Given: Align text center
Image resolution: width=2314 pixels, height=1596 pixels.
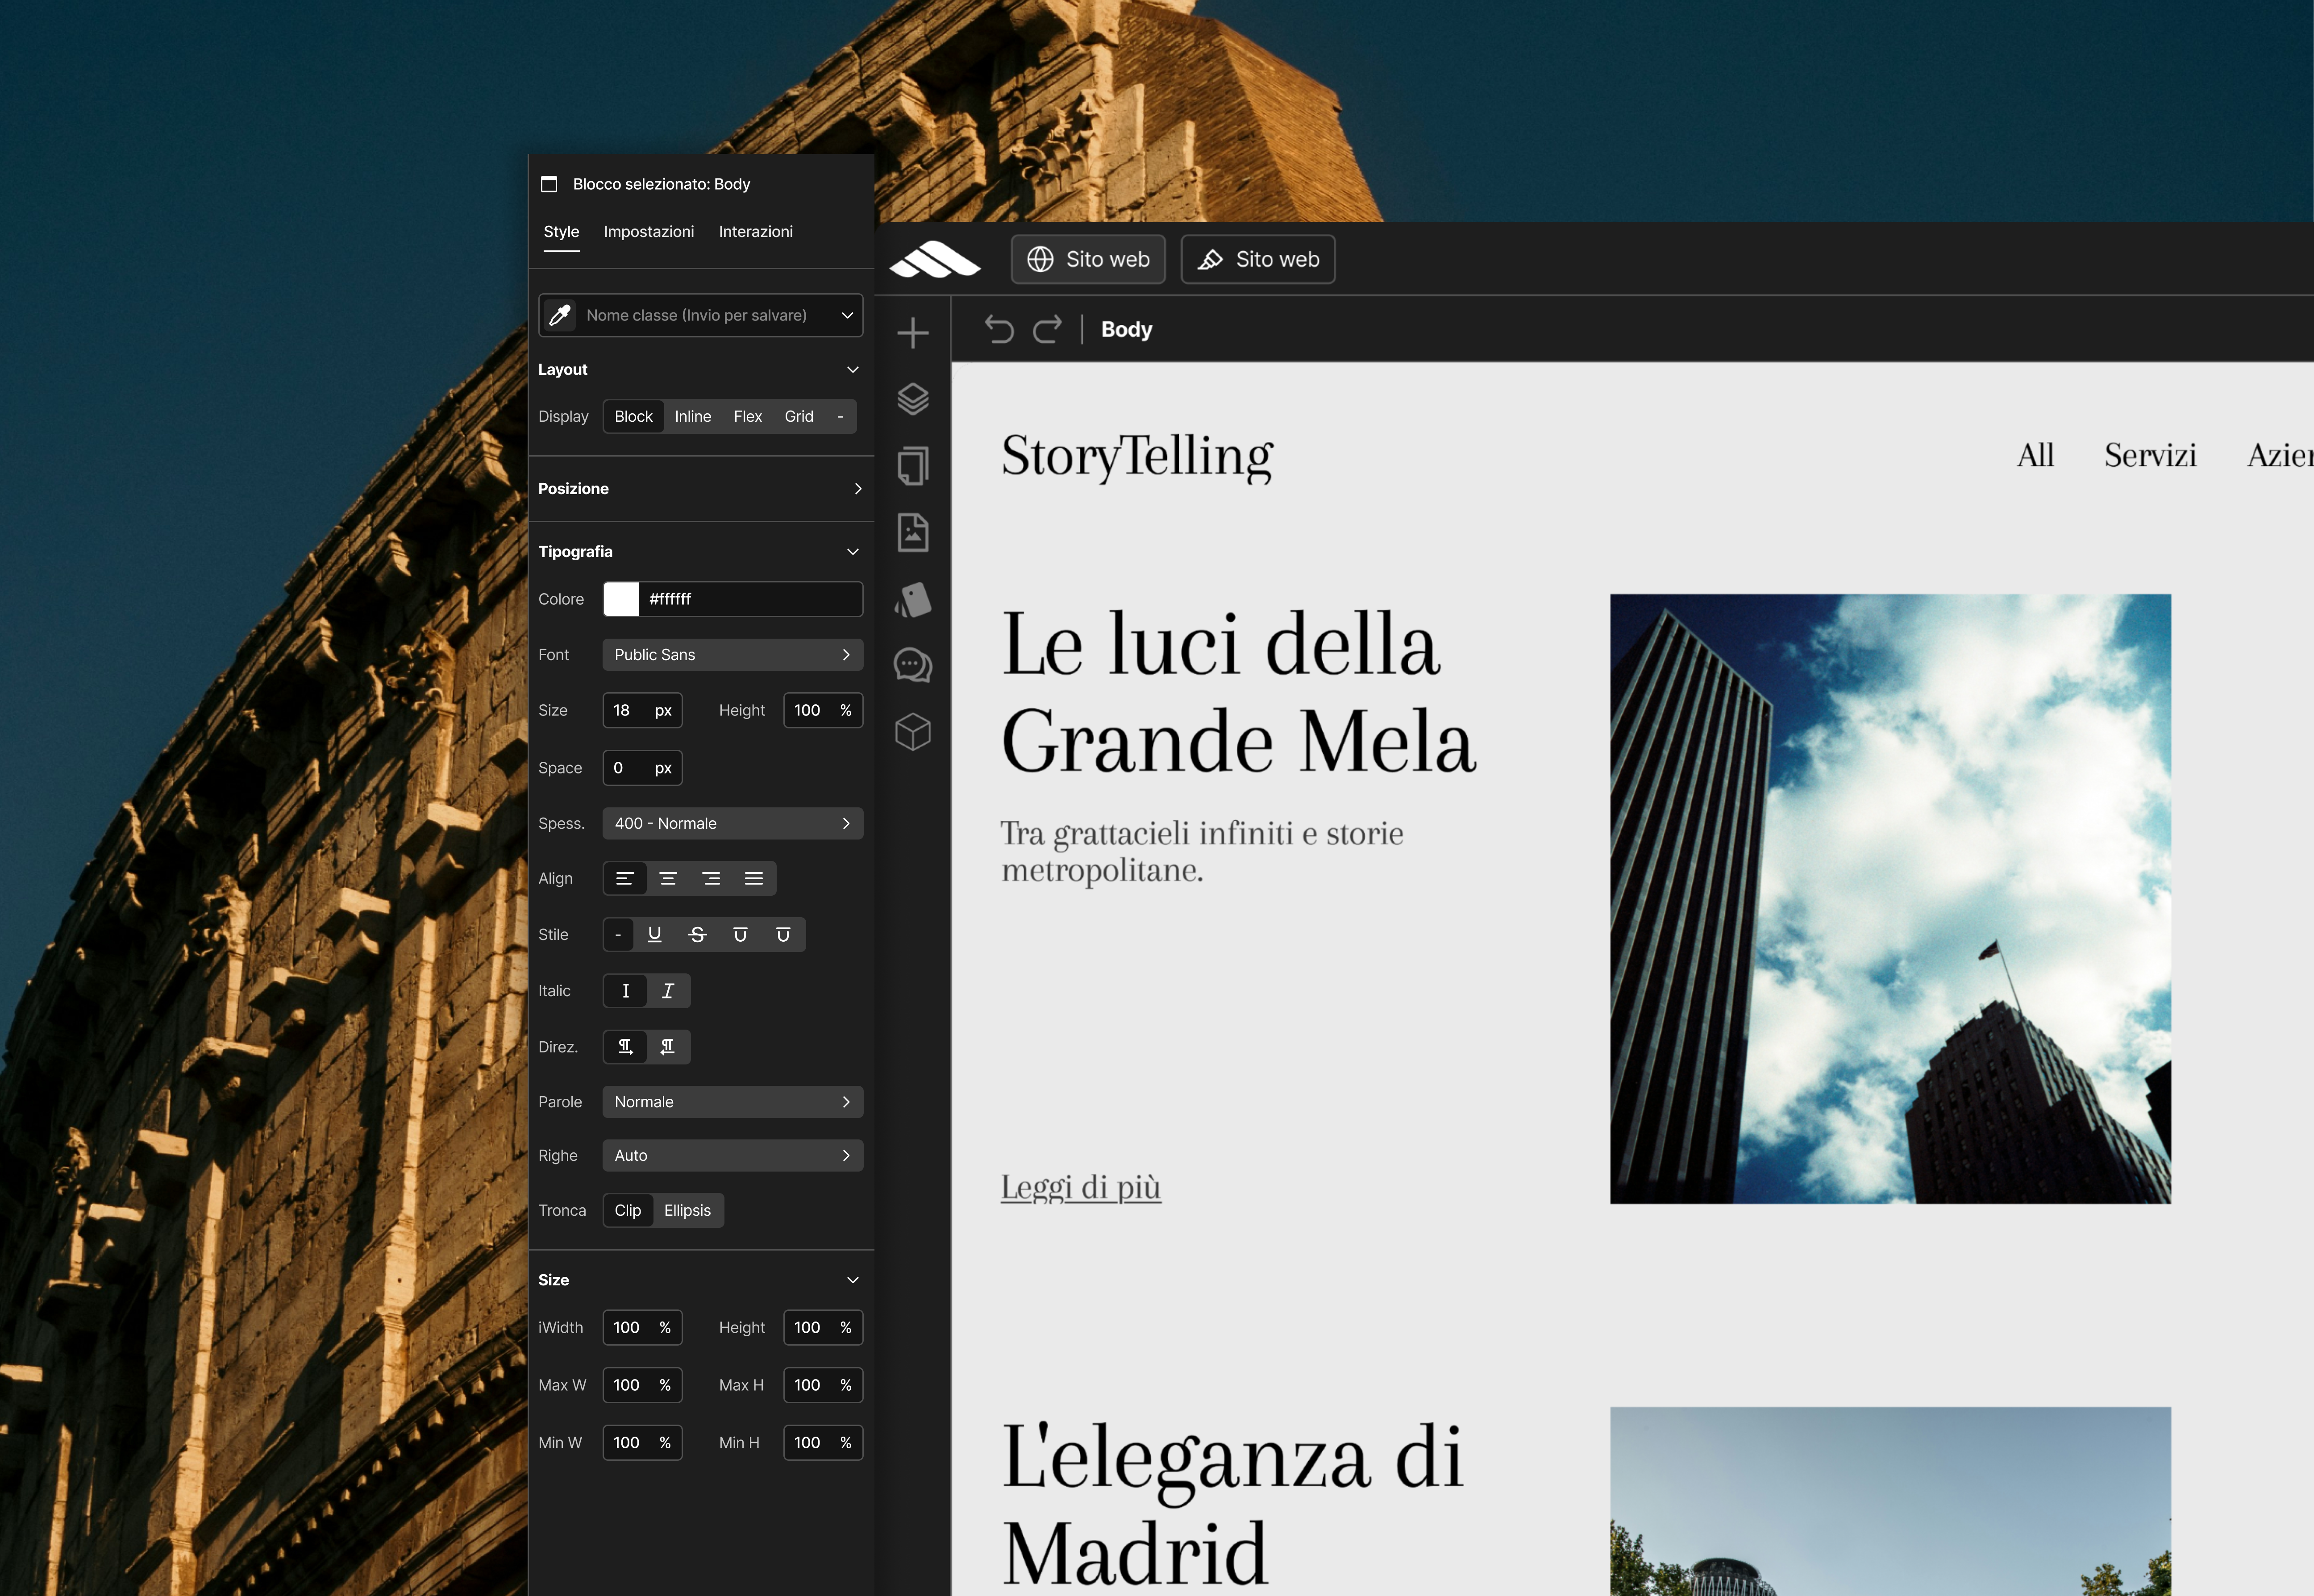Looking at the screenshot, I should (x=668, y=878).
